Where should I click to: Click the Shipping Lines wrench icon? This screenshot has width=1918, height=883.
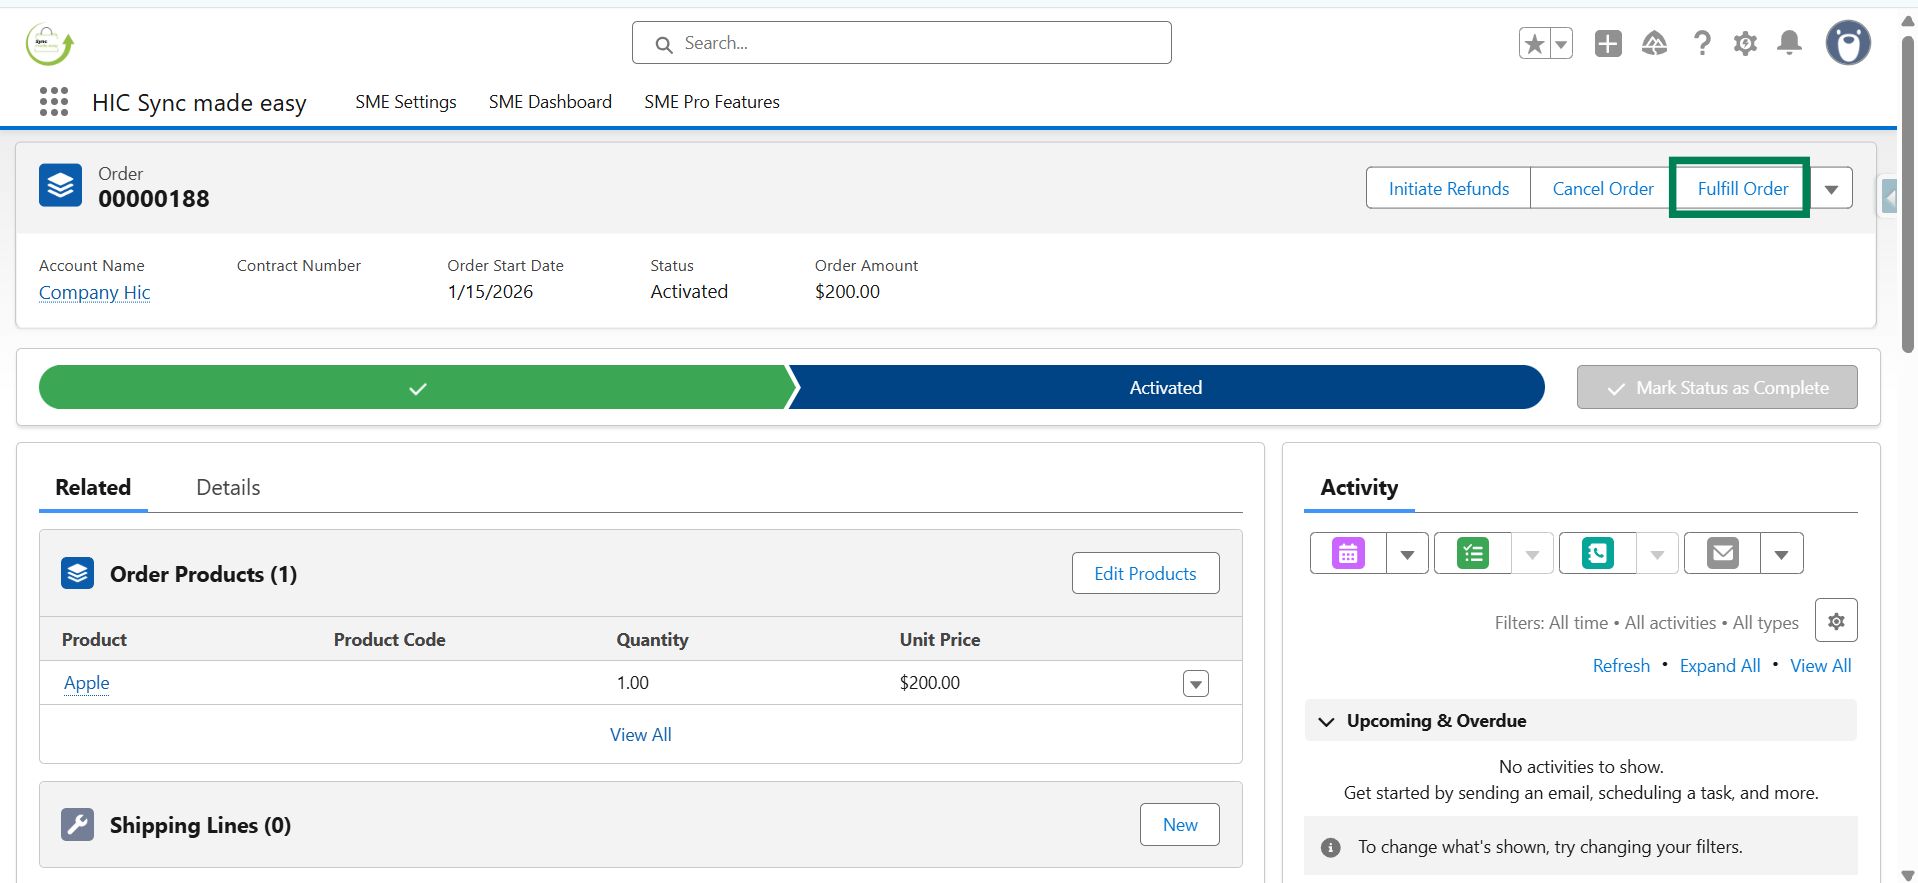(x=78, y=824)
